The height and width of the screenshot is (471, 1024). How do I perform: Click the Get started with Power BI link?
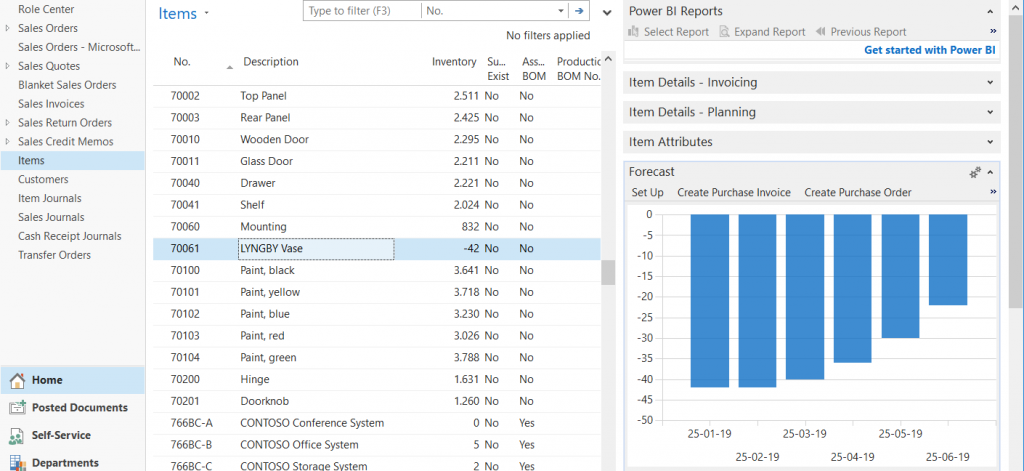coord(929,50)
